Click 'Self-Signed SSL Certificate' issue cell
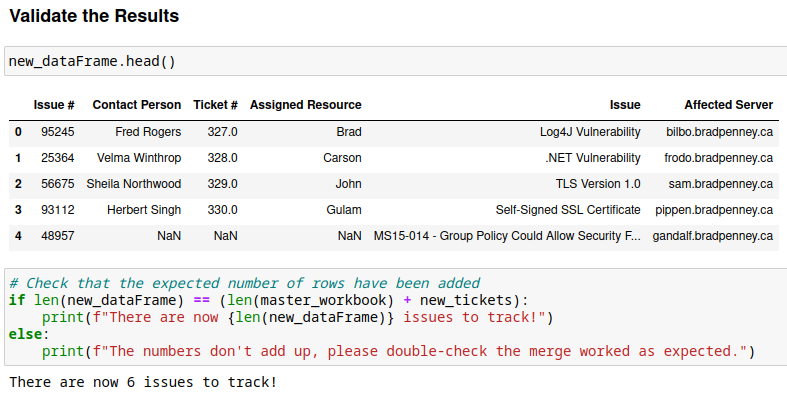 coord(568,210)
